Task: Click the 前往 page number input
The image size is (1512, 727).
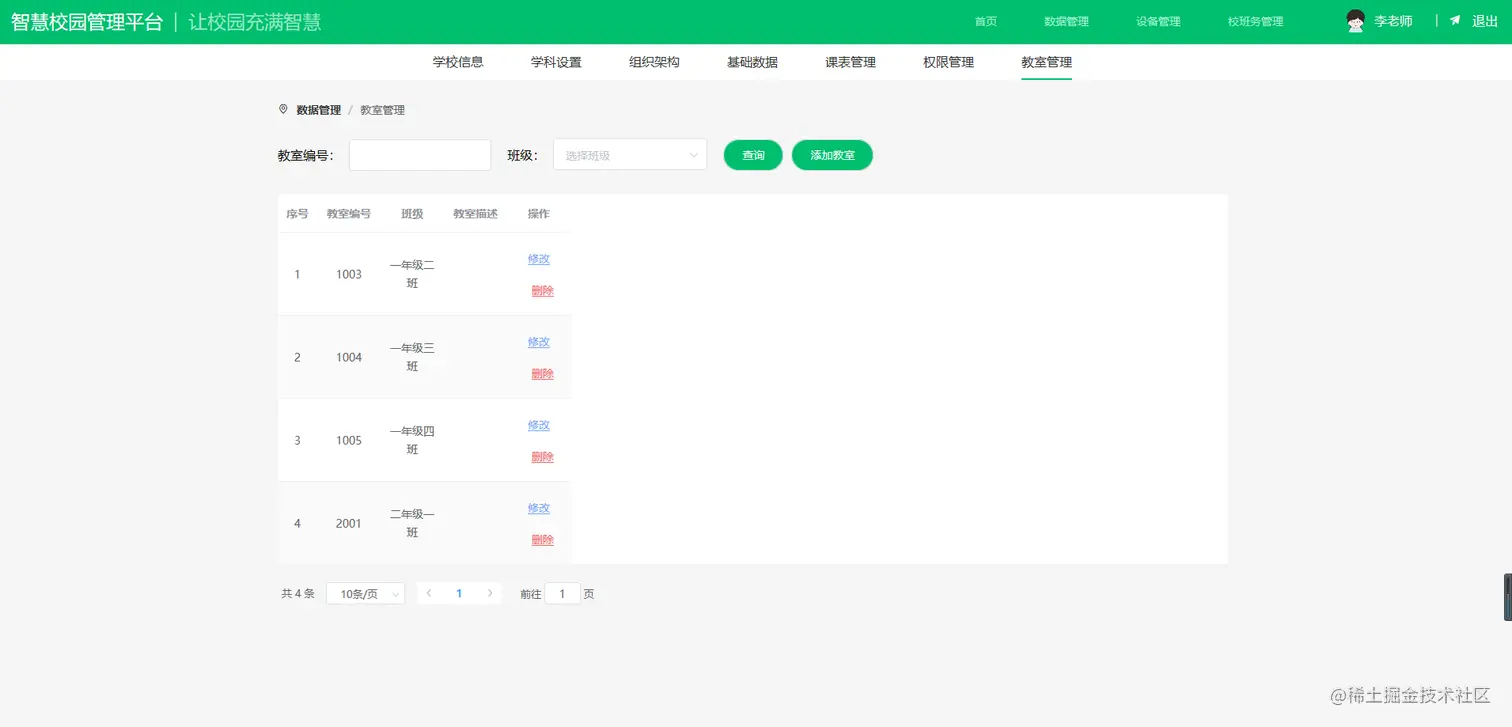Action: tap(562, 593)
